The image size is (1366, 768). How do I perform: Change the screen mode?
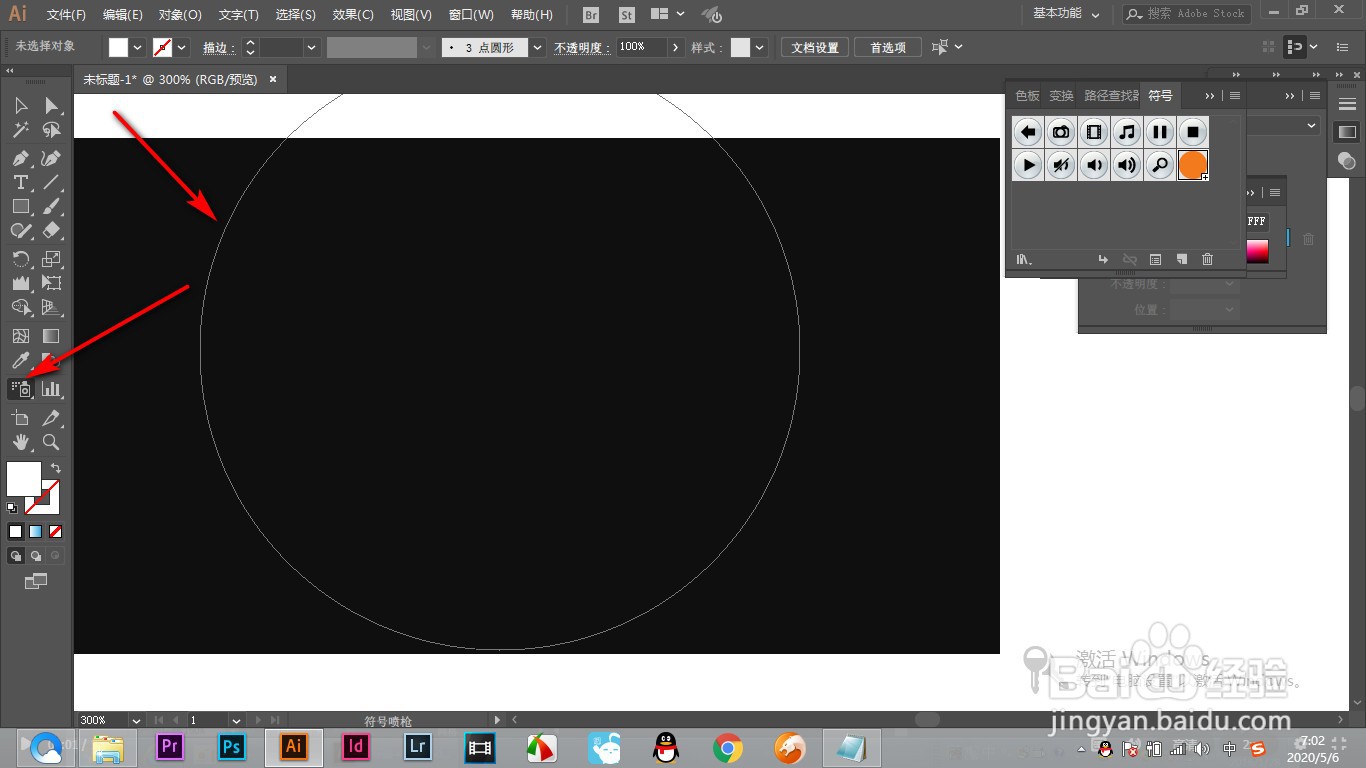pos(35,581)
